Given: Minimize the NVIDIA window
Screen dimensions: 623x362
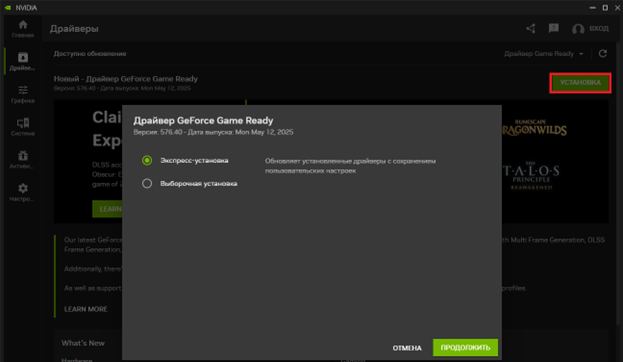Looking at the screenshot, I should tap(592, 8).
